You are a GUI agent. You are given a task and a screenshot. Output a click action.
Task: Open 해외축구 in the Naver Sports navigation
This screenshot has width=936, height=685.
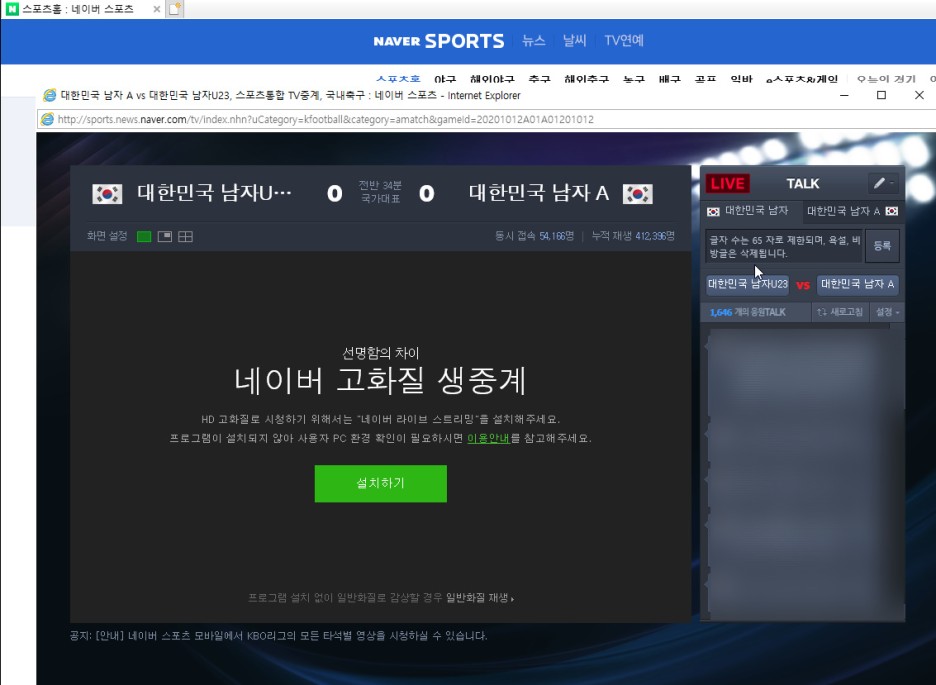point(586,79)
